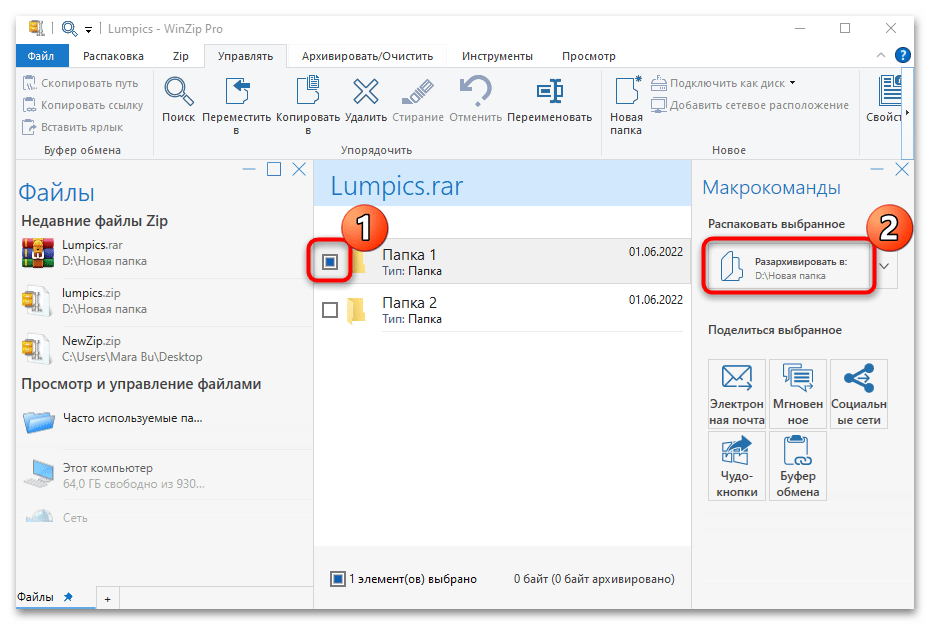Switch to the Распаковка ribbon tab
Screen dimensions: 930x625
(x=113, y=56)
